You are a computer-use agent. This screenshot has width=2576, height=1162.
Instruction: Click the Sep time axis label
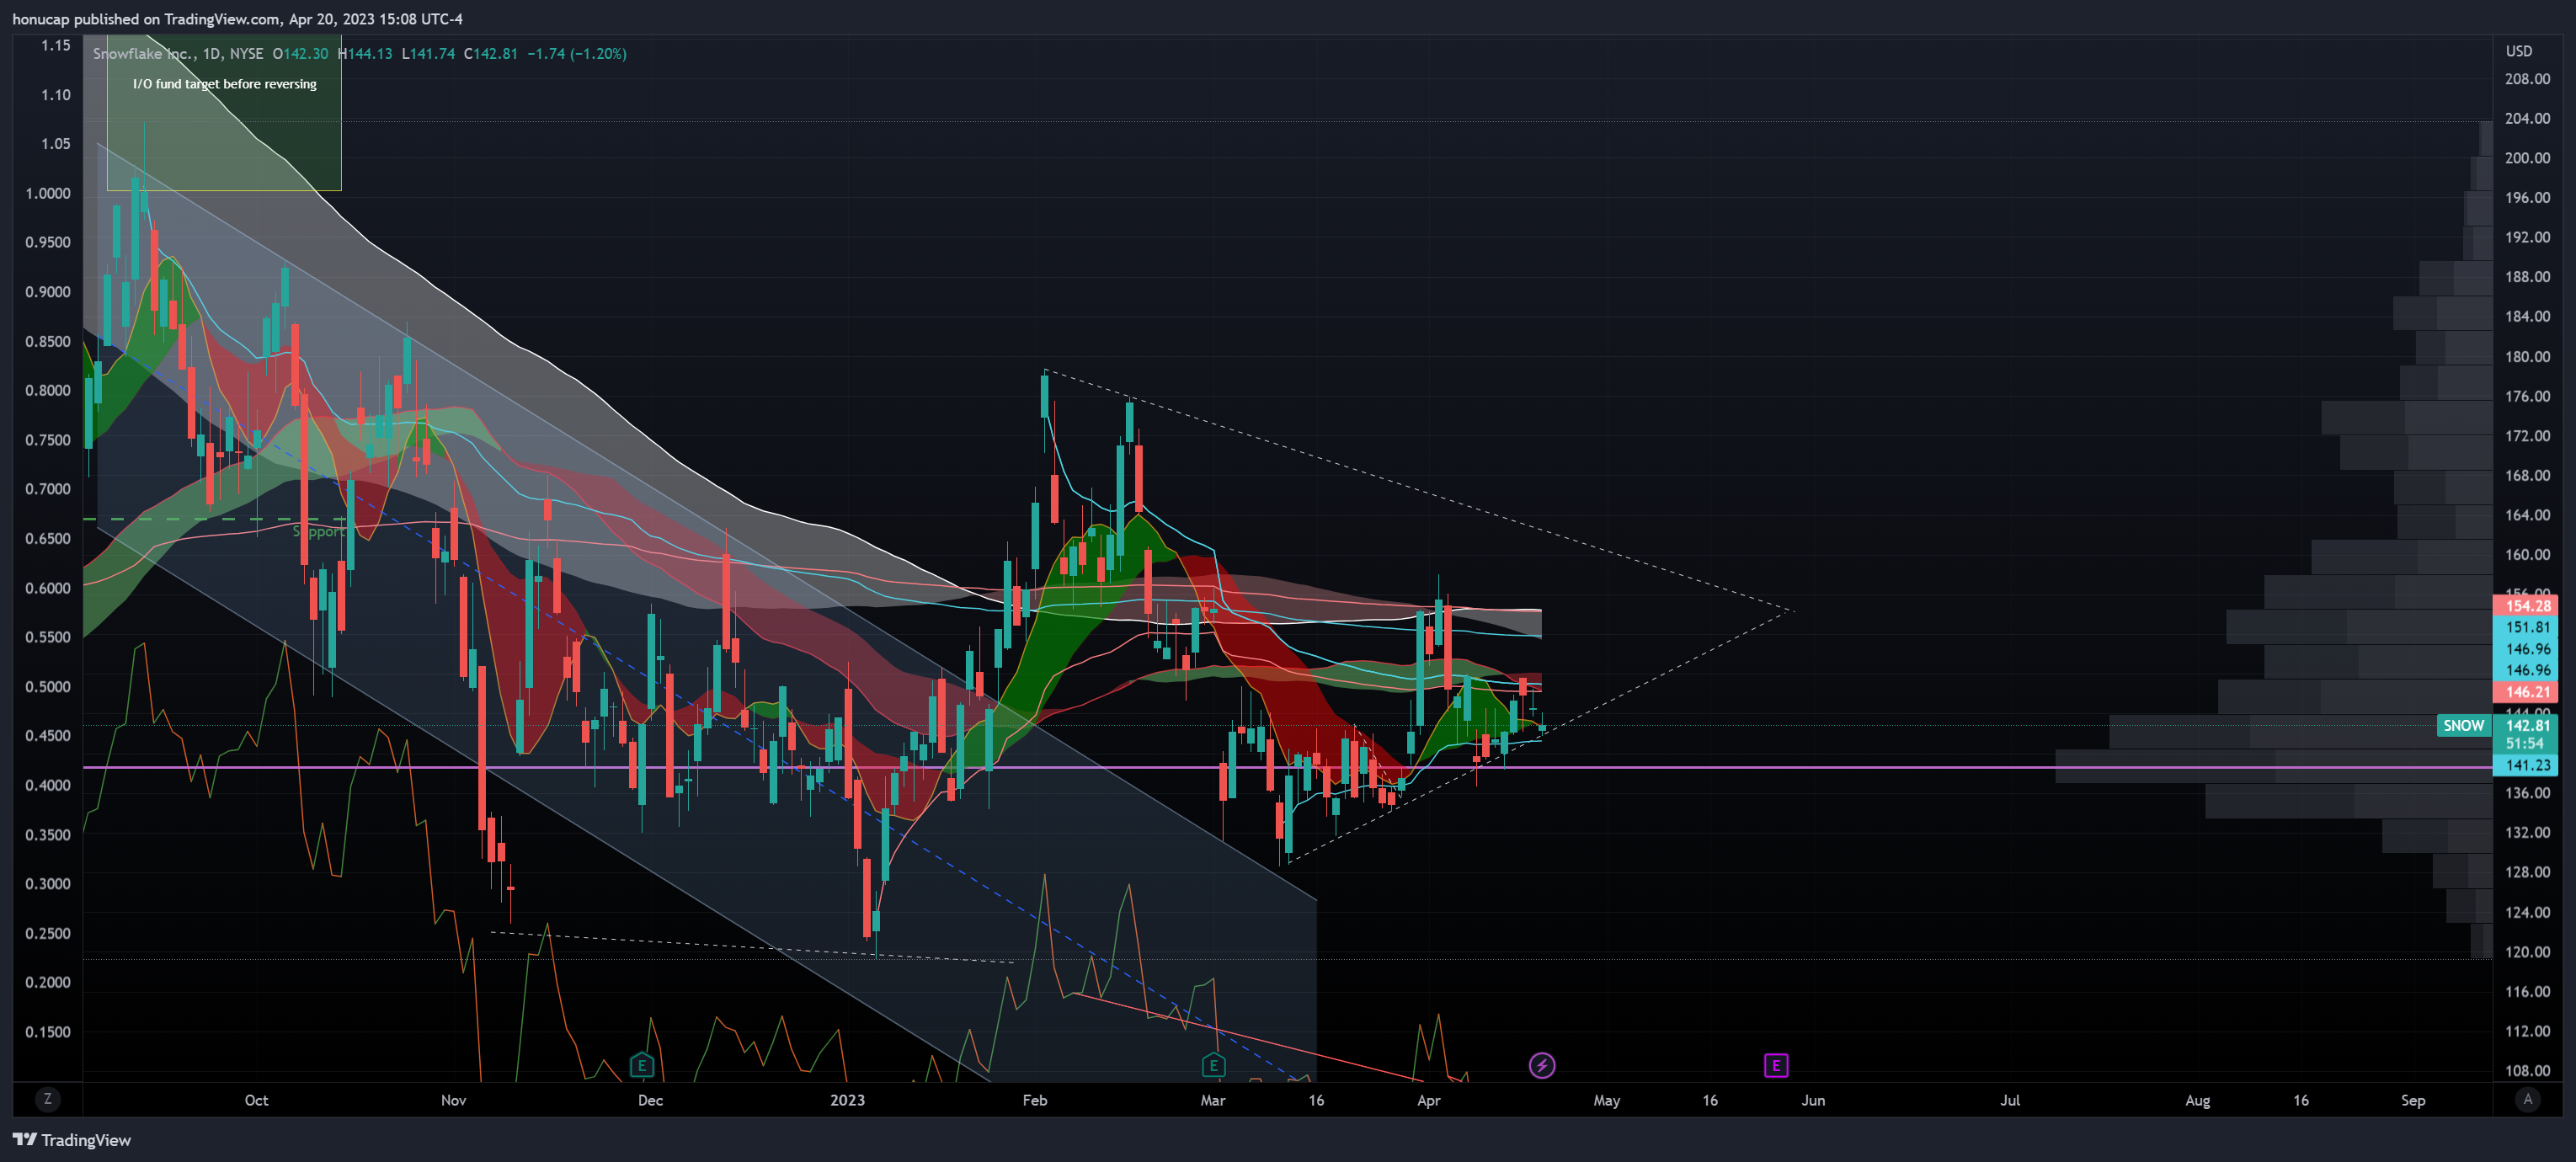(2413, 1100)
